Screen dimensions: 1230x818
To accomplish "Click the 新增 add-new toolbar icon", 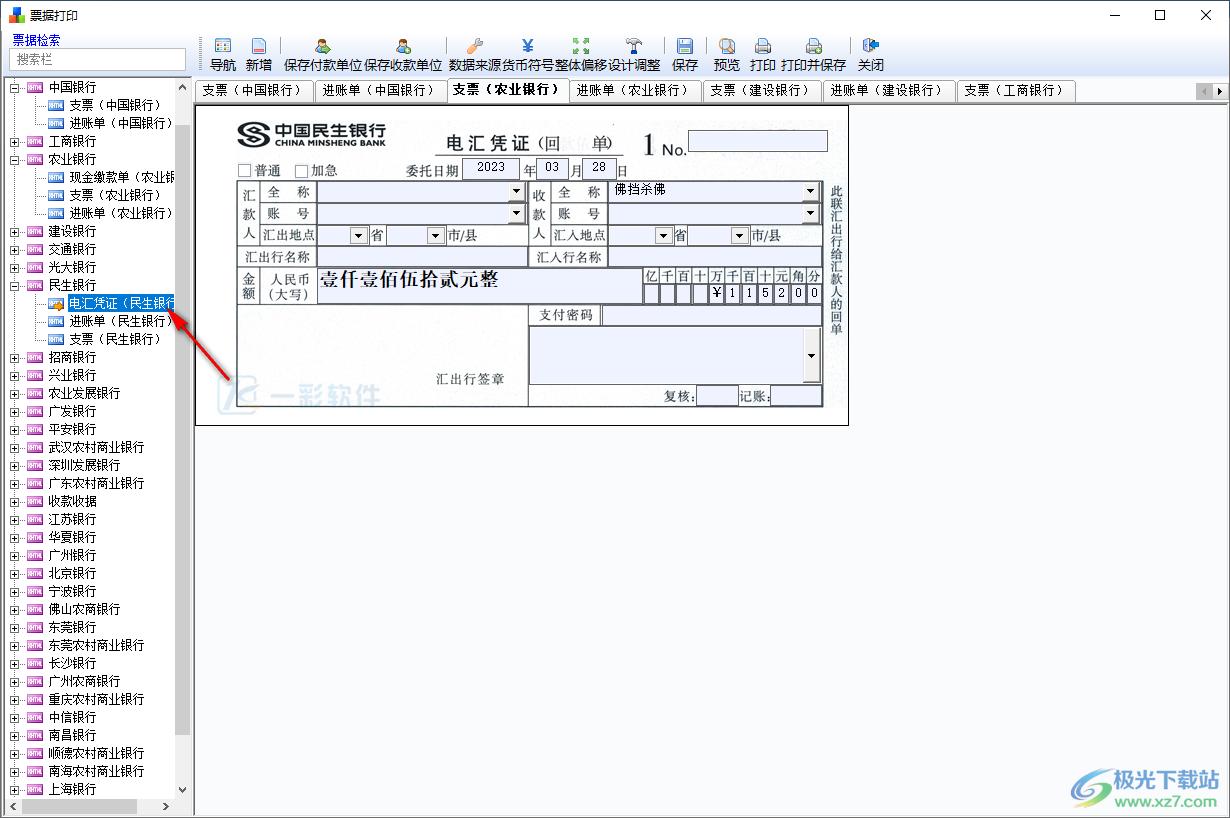I will (258, 46).
